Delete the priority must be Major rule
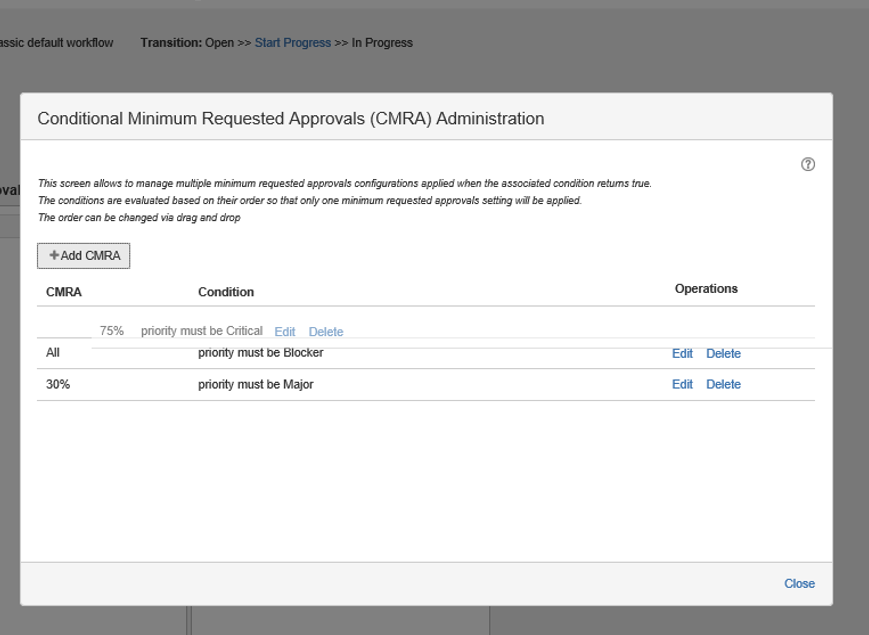 point(723,384)
